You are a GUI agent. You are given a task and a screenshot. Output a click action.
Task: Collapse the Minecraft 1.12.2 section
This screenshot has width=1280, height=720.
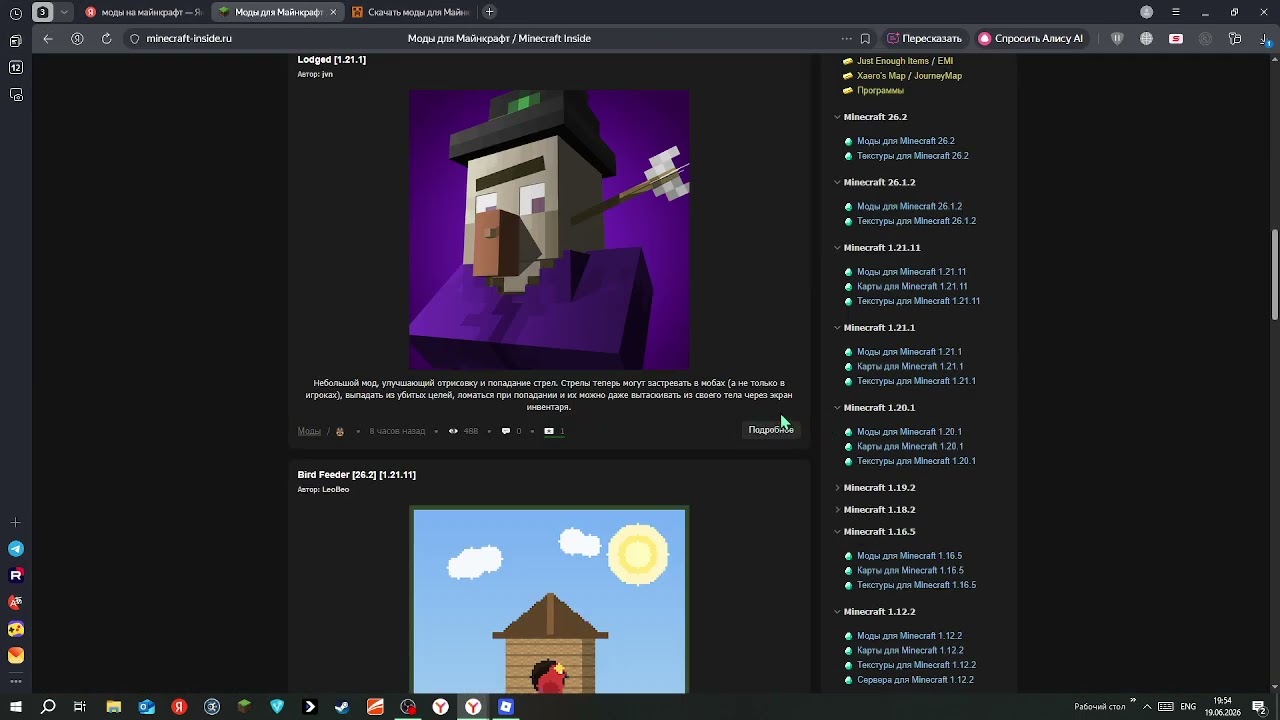(x=838, y=612)
